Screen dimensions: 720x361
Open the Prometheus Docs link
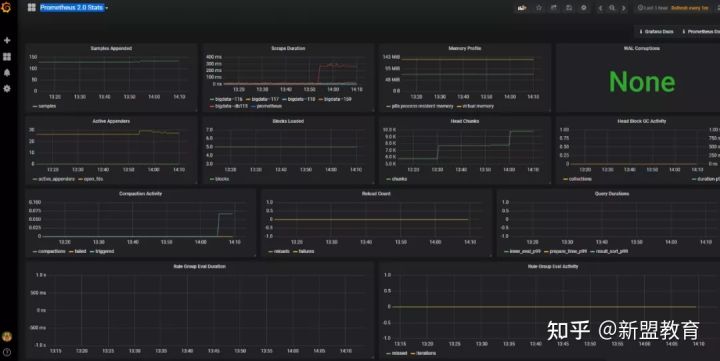tap(701, 32)
